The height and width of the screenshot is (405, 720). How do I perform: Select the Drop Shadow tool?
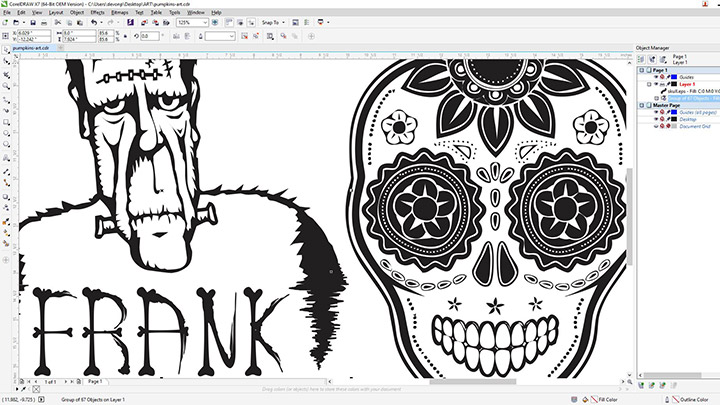coord(6,197)
